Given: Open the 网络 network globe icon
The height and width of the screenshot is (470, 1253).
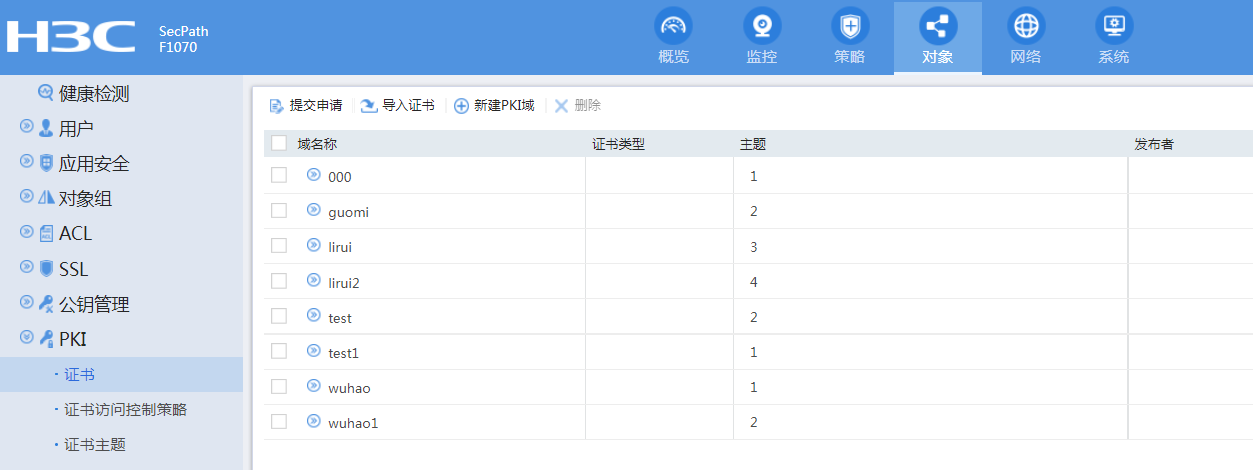Looking at the screenshot, I should (1026, 25).
